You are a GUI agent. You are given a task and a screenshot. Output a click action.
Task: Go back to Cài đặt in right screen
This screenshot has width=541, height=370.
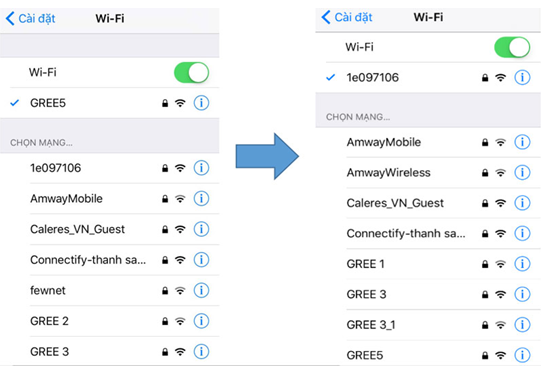[347, 17]
